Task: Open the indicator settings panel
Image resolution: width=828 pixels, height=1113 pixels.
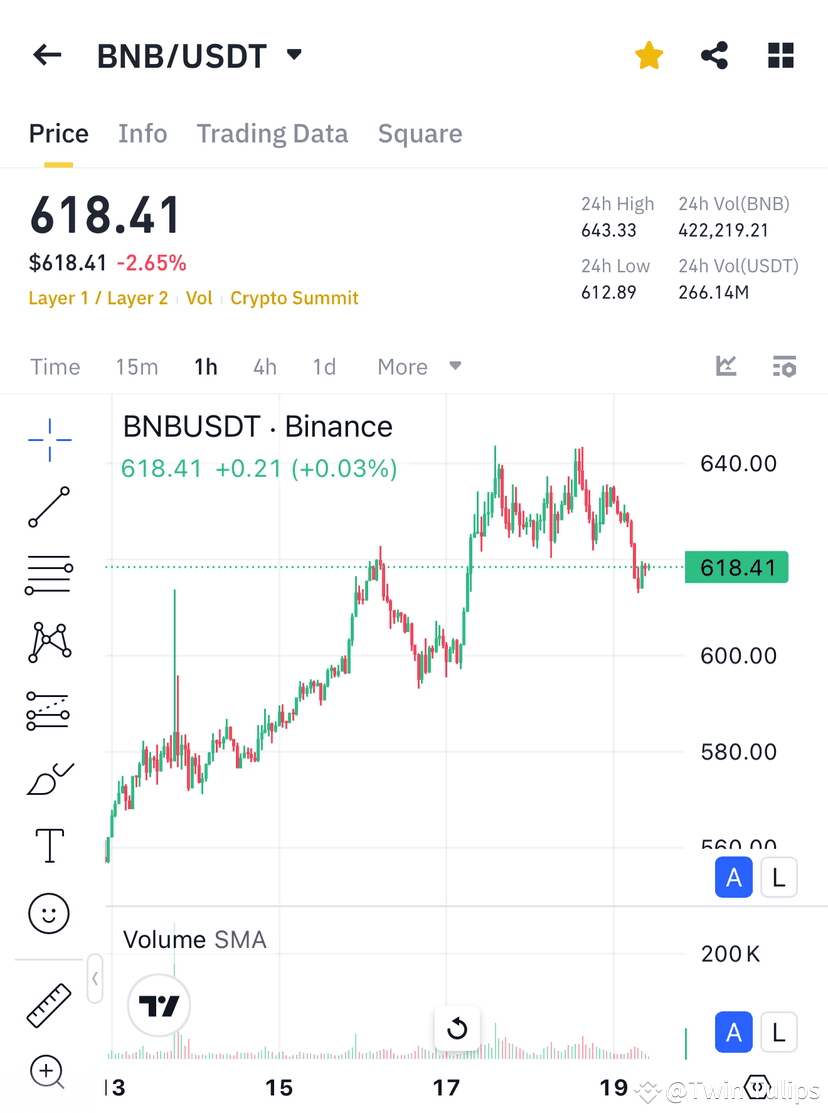Action: point(784,366)
